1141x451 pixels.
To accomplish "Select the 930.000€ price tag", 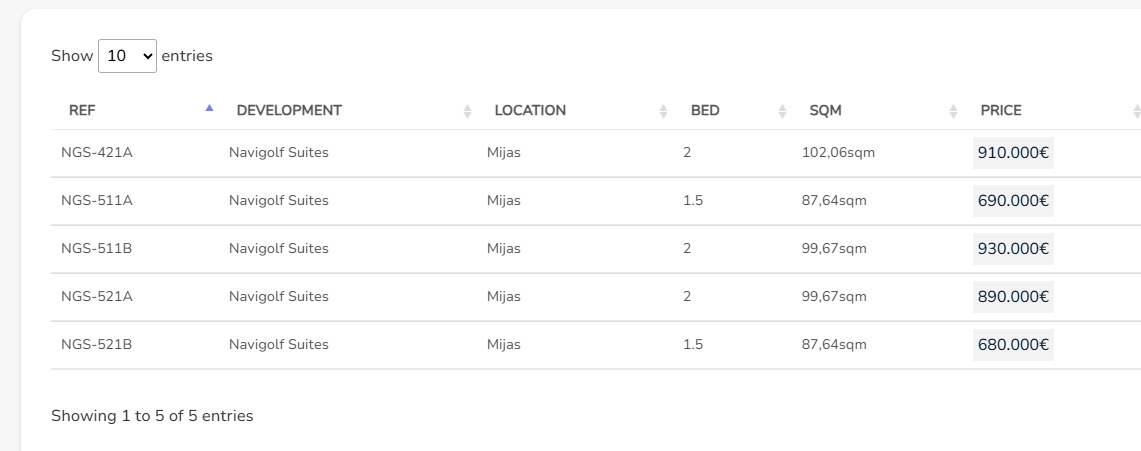I will coord(1013,249).
